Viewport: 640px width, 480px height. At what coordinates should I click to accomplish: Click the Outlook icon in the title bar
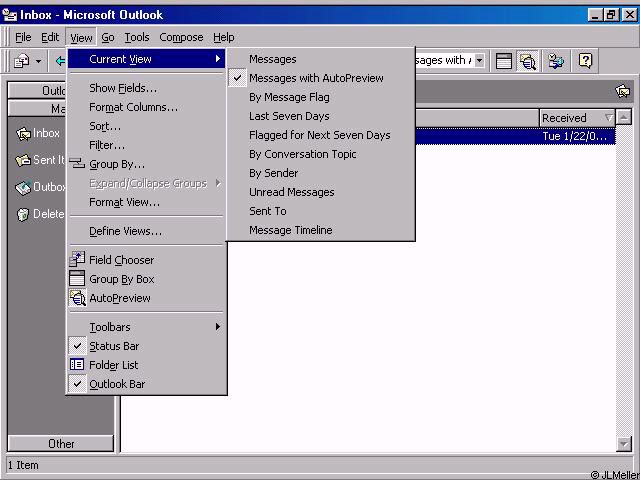tap(10, 15)
